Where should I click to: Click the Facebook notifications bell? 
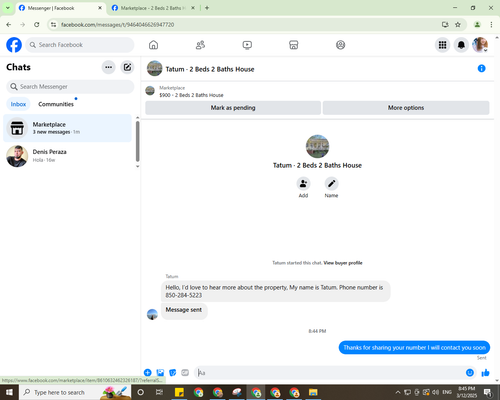tap(461, 45)
